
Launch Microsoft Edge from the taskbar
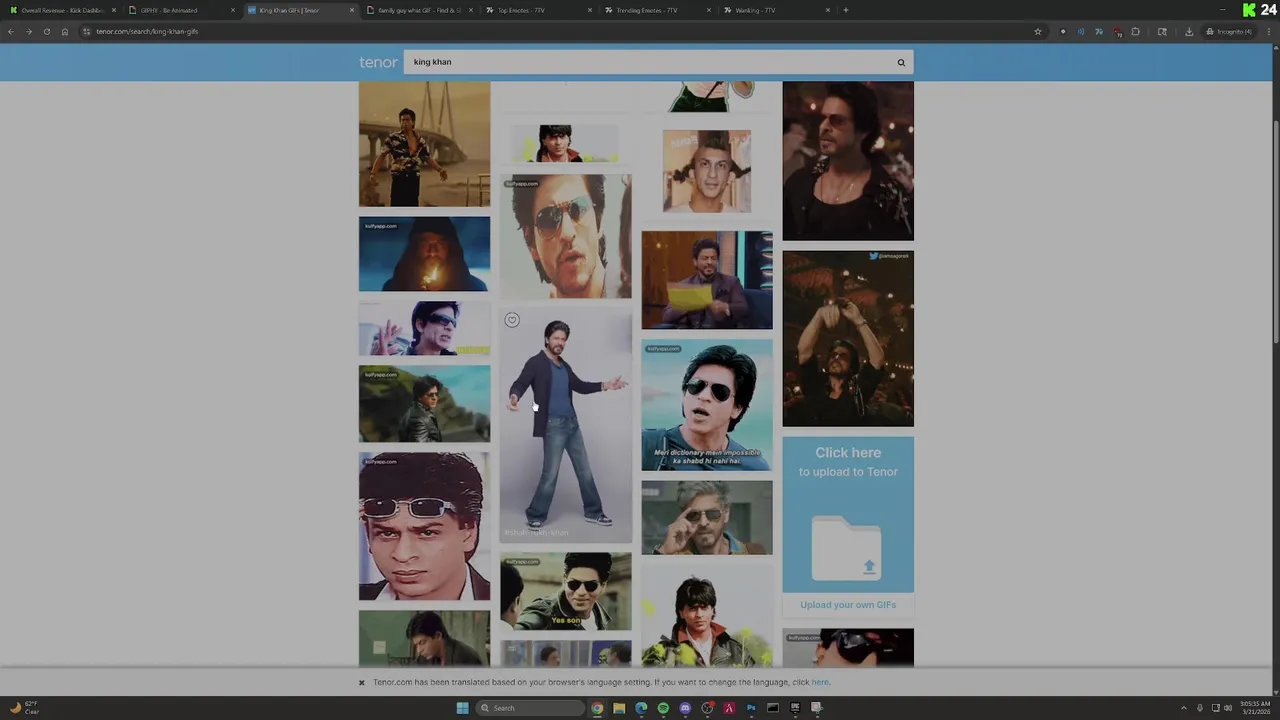[x=641, y=708]
